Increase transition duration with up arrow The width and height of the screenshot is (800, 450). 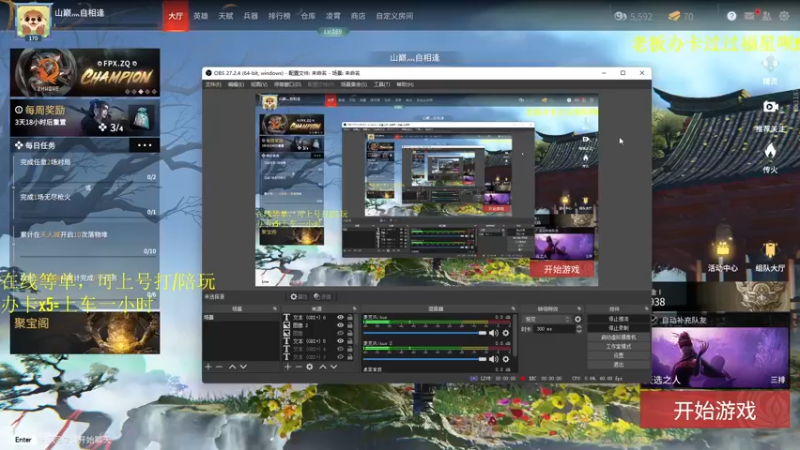click(x=579, y=327)
